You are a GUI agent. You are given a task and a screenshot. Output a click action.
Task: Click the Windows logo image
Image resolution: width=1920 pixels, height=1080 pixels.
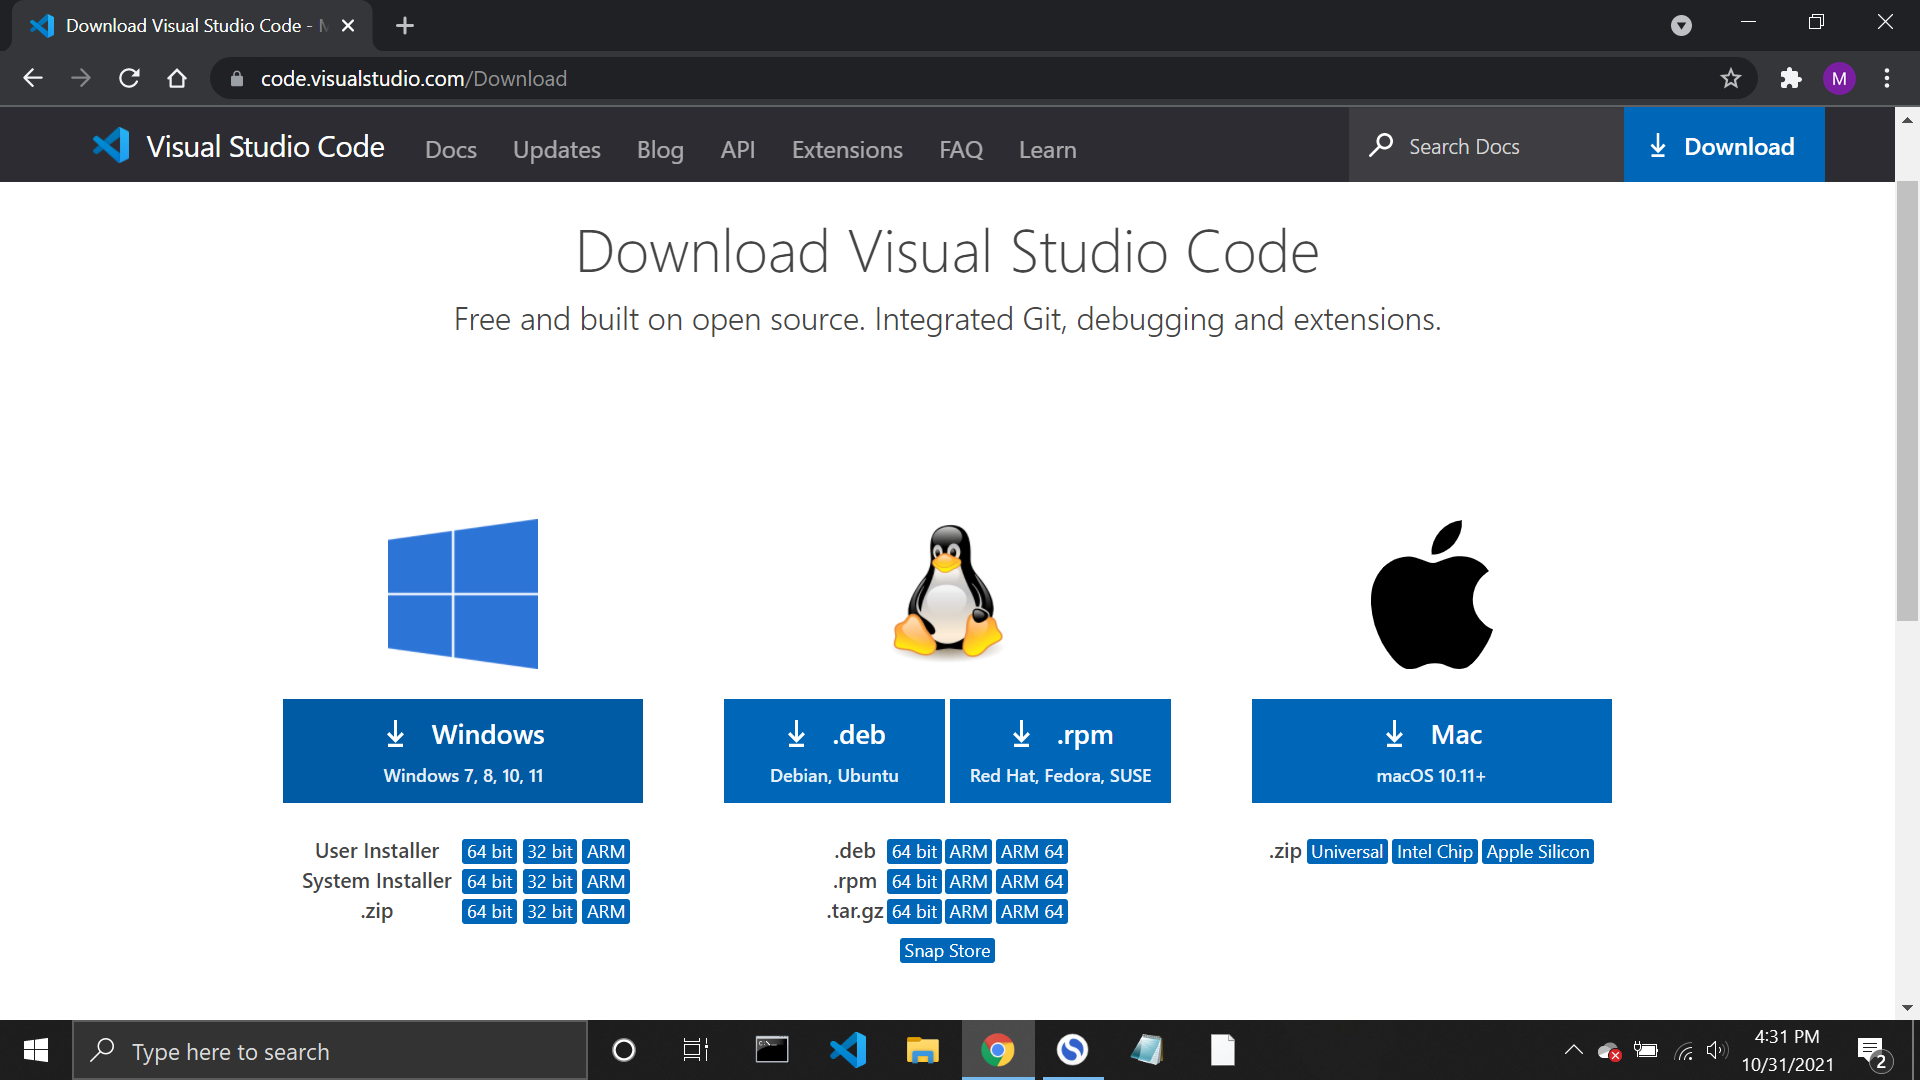click(463, 594)
